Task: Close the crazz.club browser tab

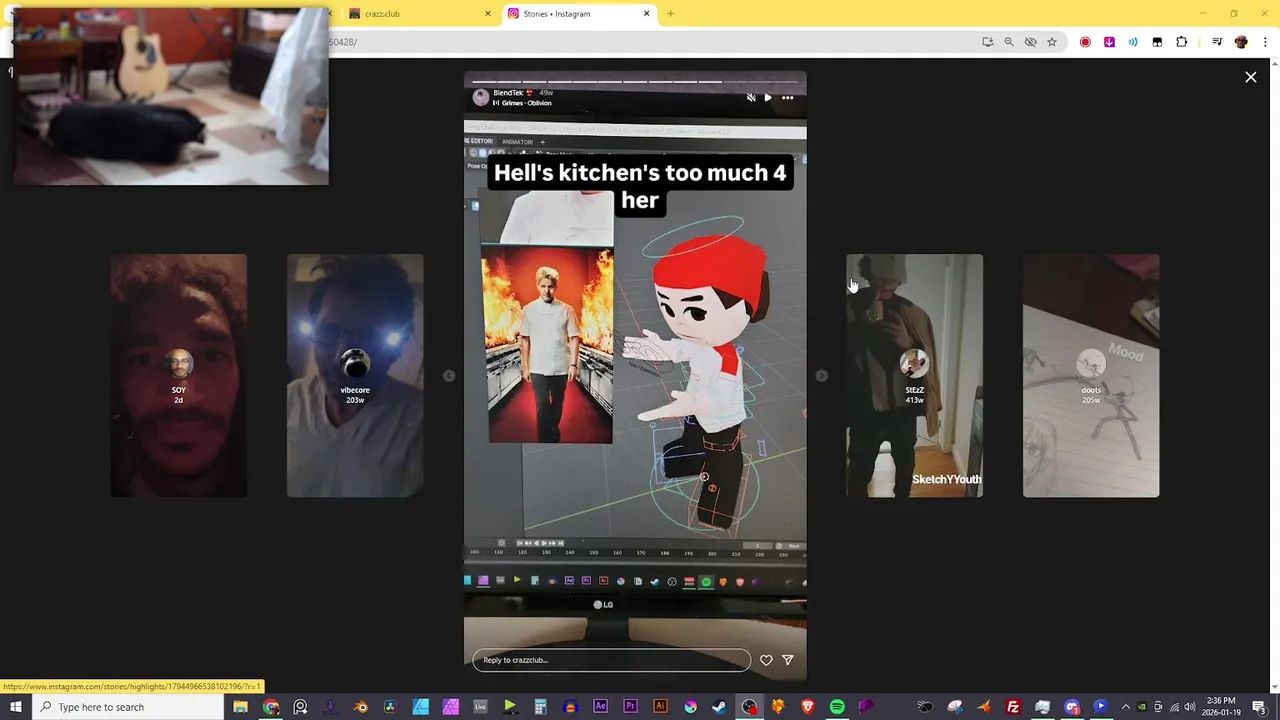Action: 488,14
